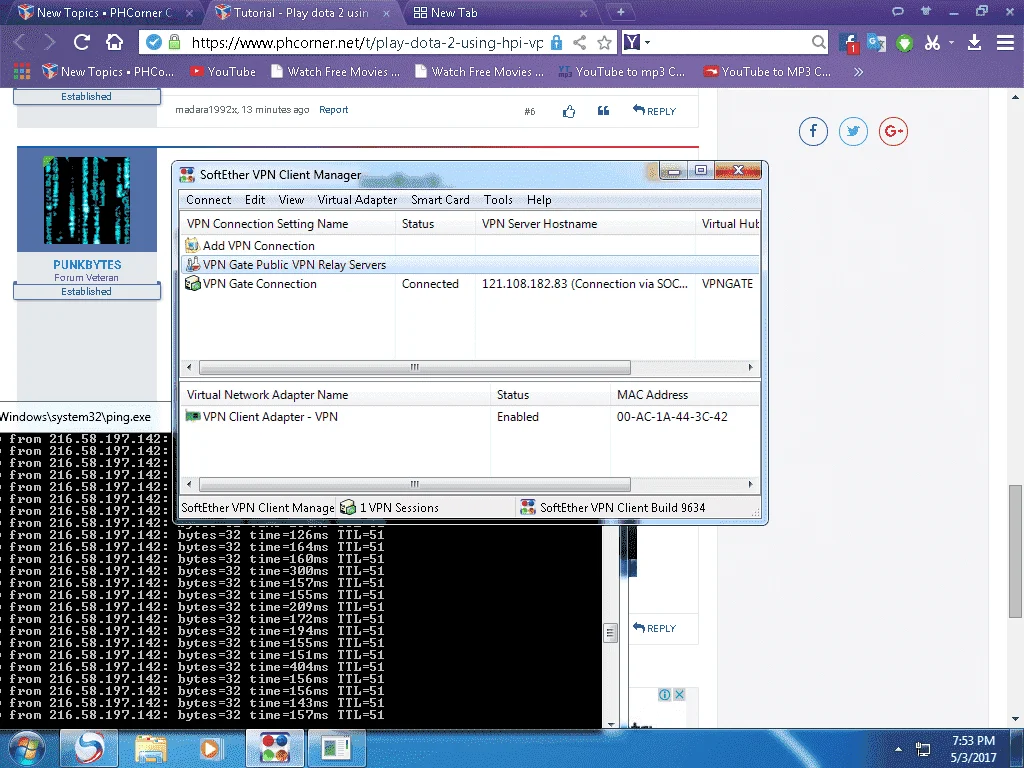Go to browser home page icon
This screenshot has height=768, width=1024.
115,42
